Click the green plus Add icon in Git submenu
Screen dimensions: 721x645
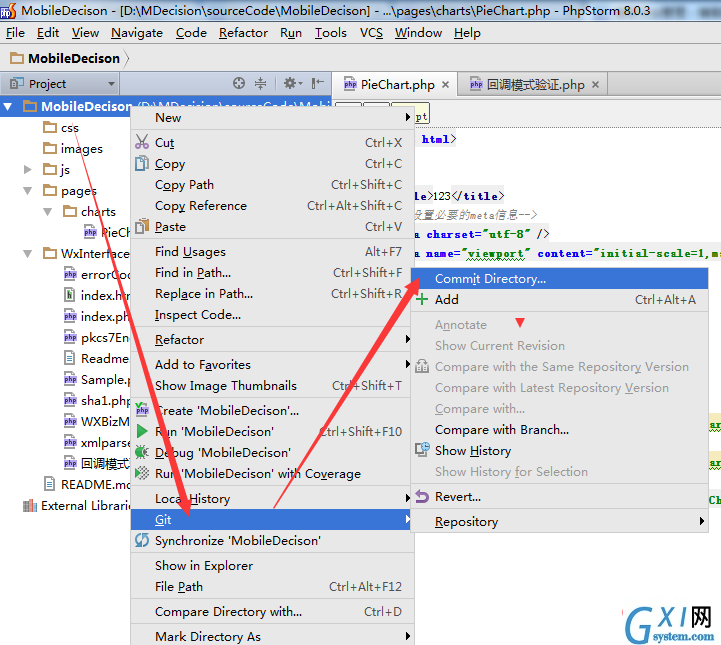tap(422, 299)
